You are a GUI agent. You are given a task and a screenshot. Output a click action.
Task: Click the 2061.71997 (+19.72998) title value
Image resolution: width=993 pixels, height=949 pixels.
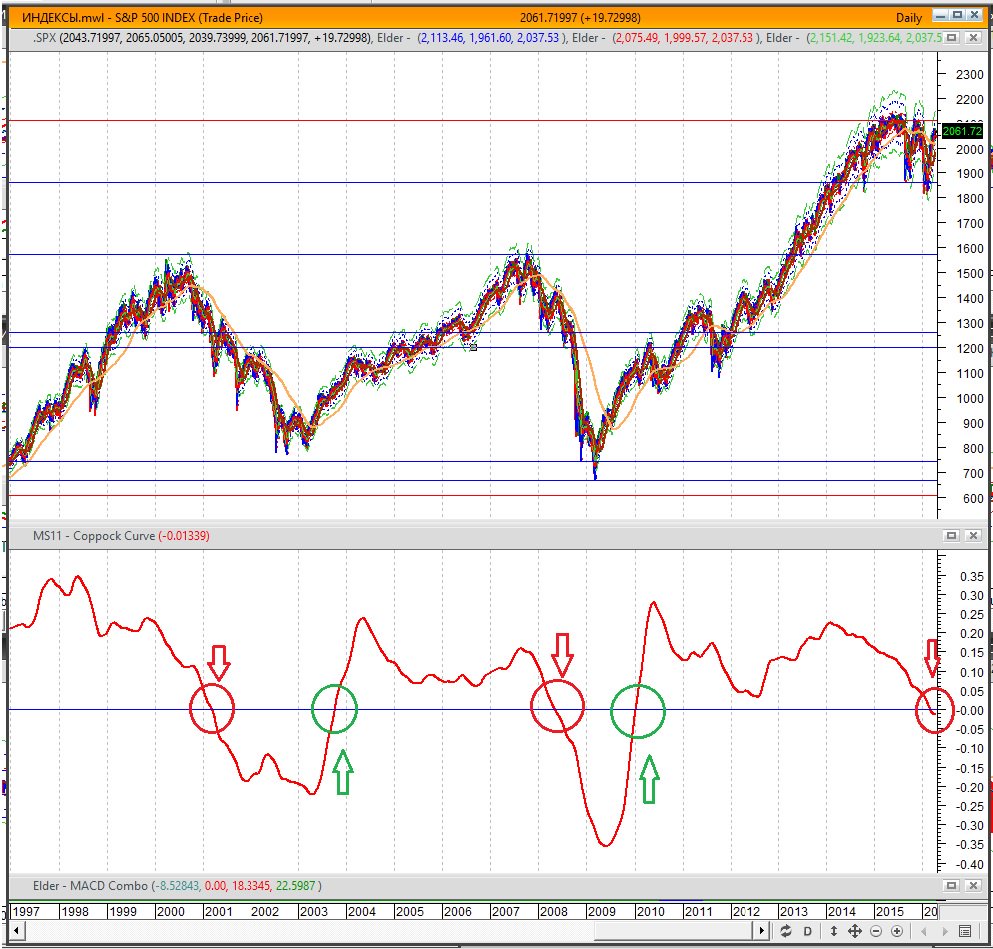580,18
